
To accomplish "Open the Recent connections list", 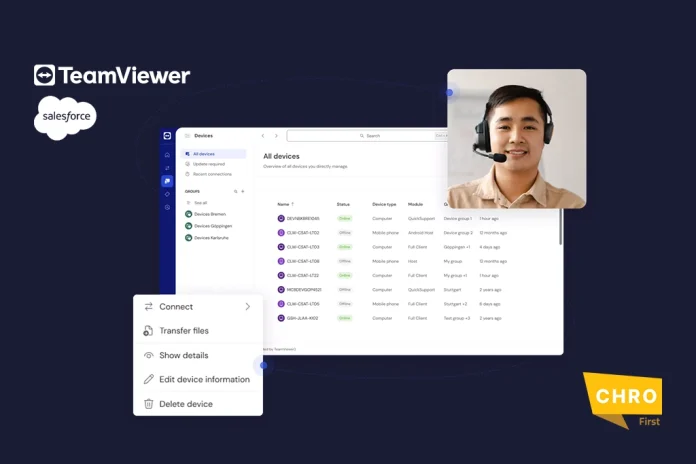I will click(x=212, y=174).
